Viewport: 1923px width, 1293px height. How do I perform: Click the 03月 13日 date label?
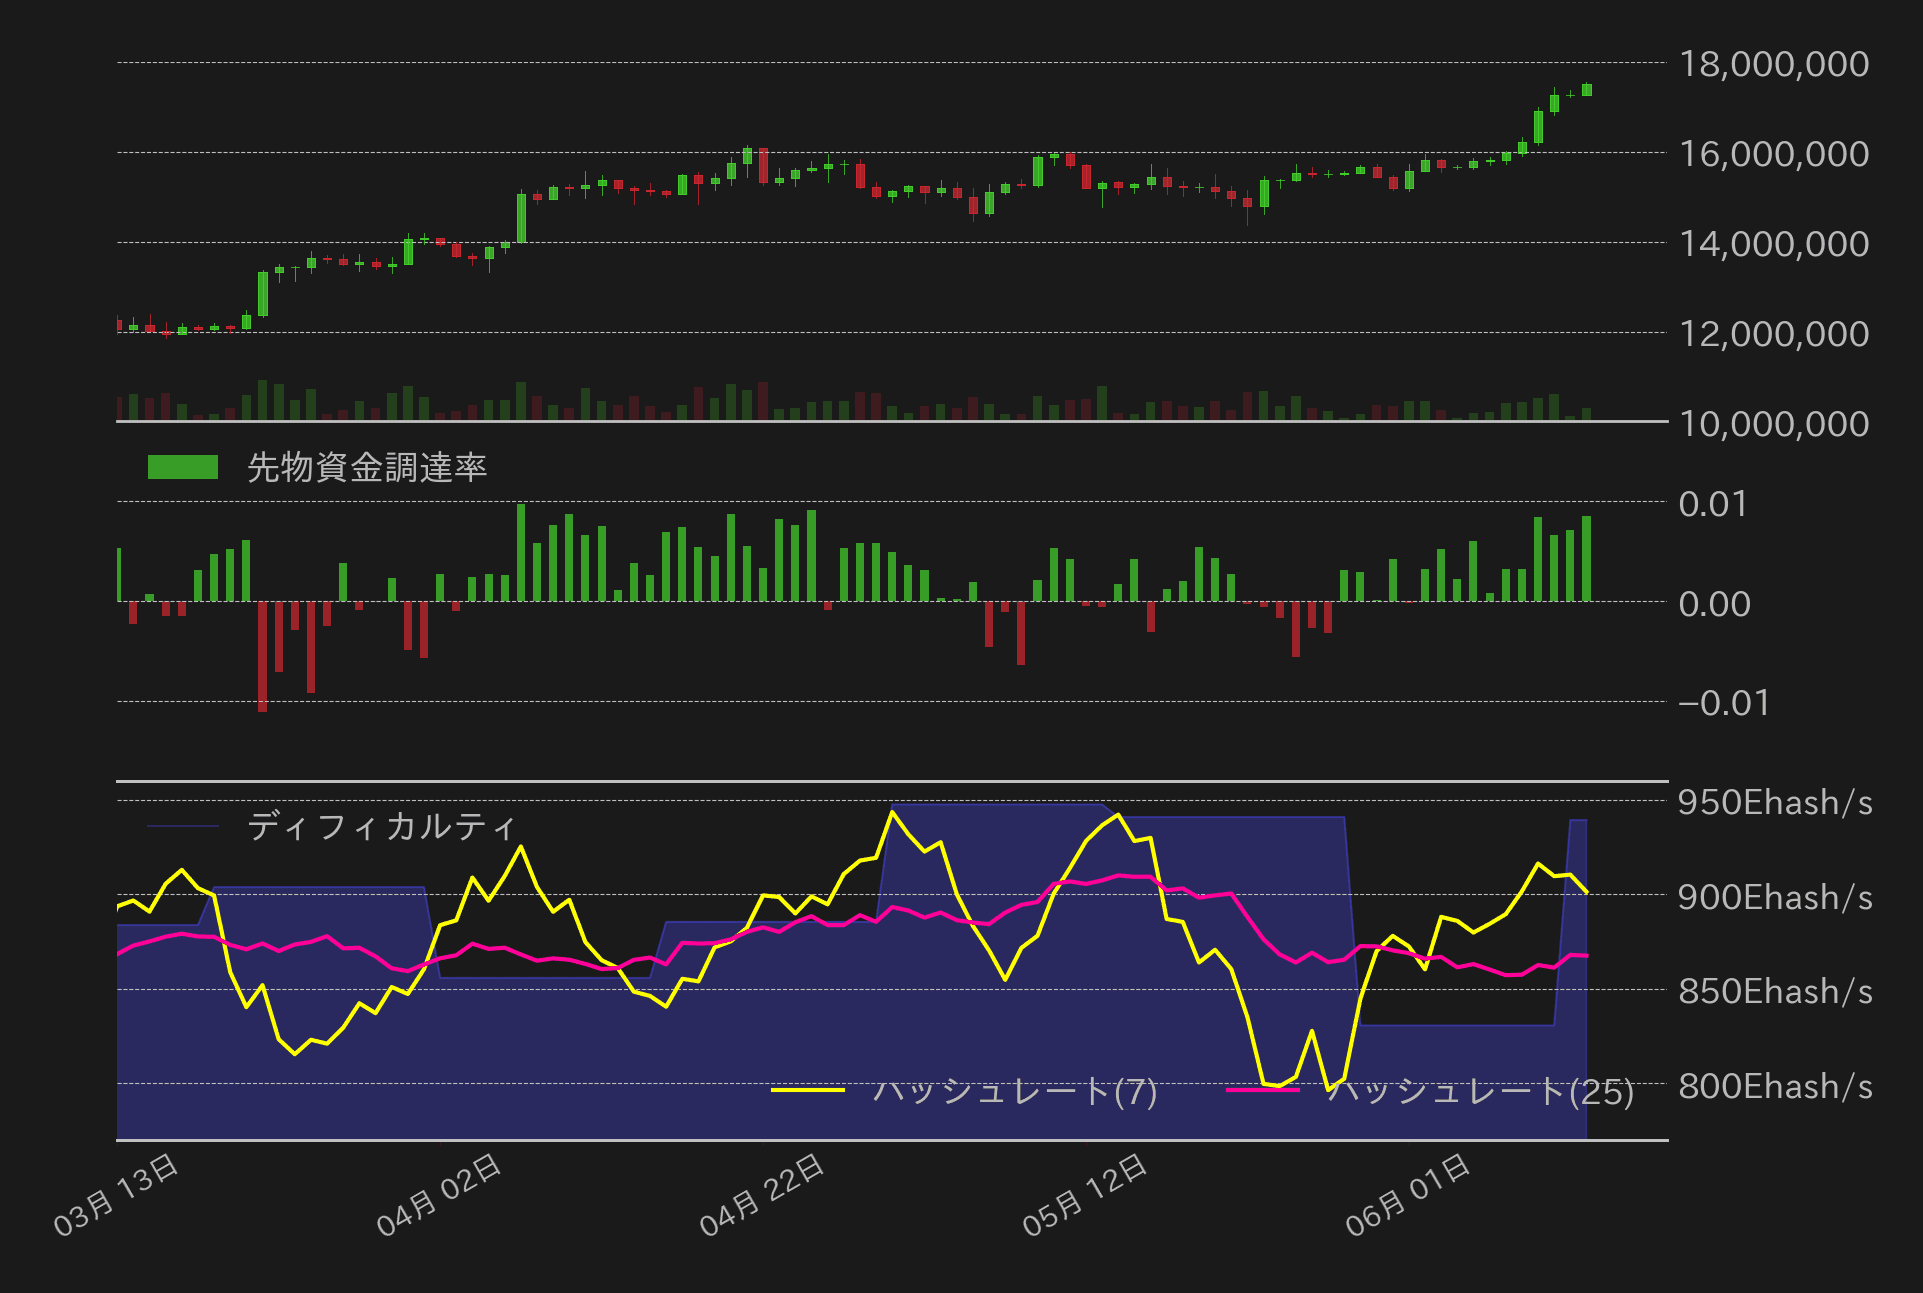[116, 1195]
